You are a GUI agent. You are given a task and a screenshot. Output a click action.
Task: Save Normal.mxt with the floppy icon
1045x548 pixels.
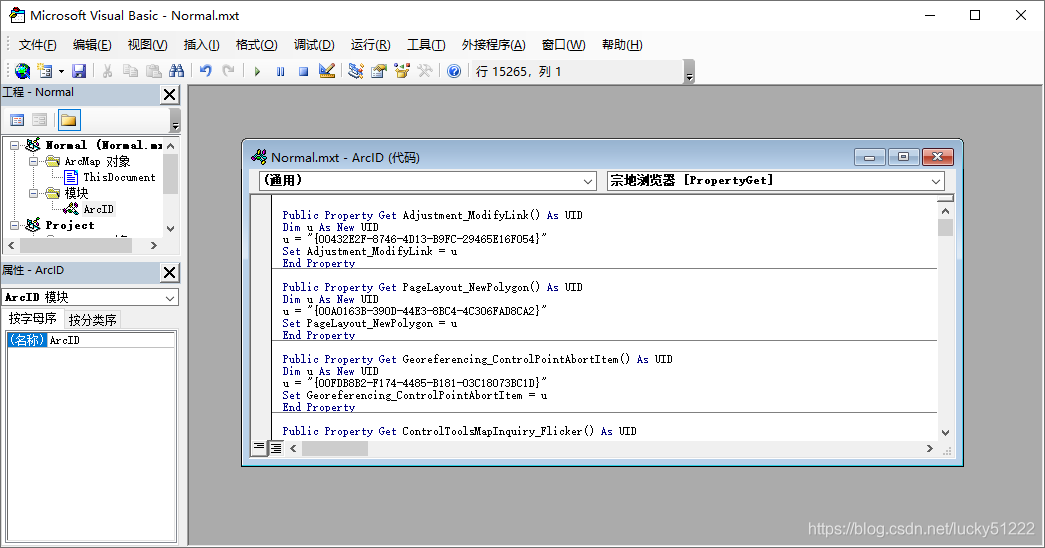pos(79,71)
